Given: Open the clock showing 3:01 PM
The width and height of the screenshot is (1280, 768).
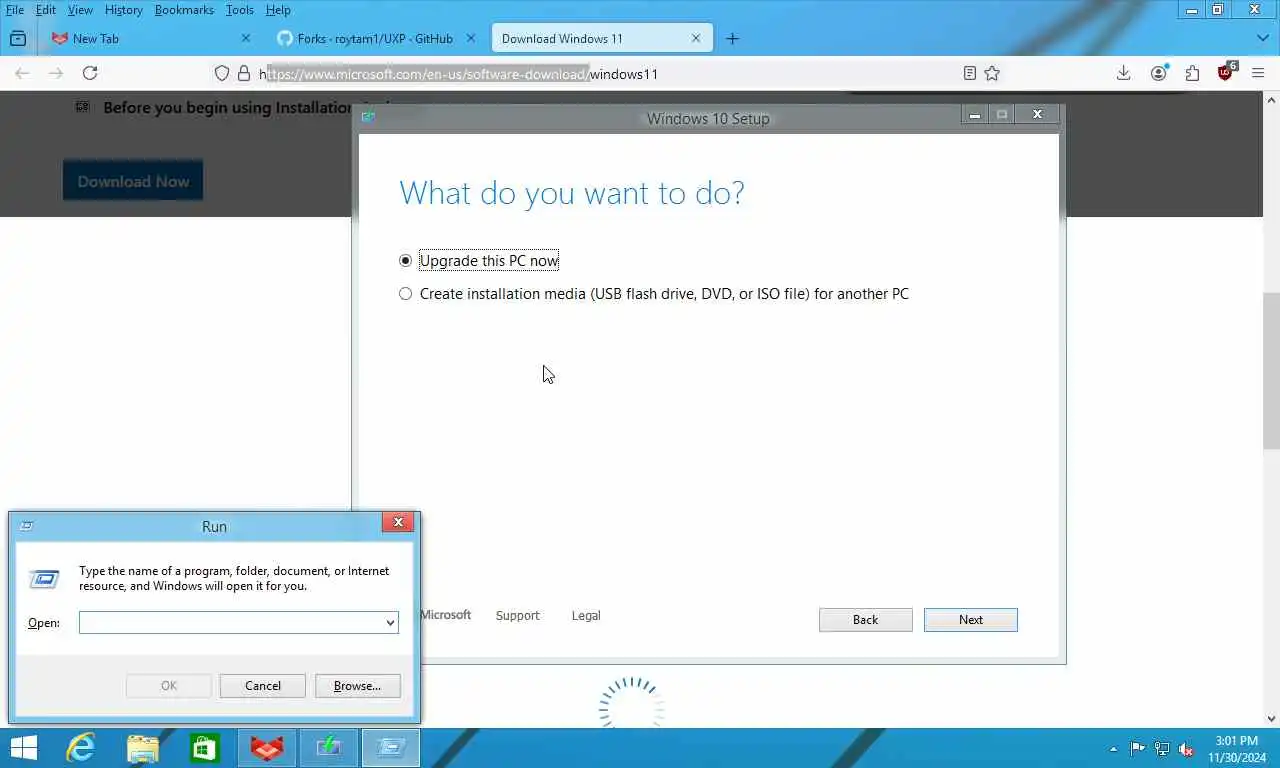Looking at the screenshot, I should [1236, 749].
